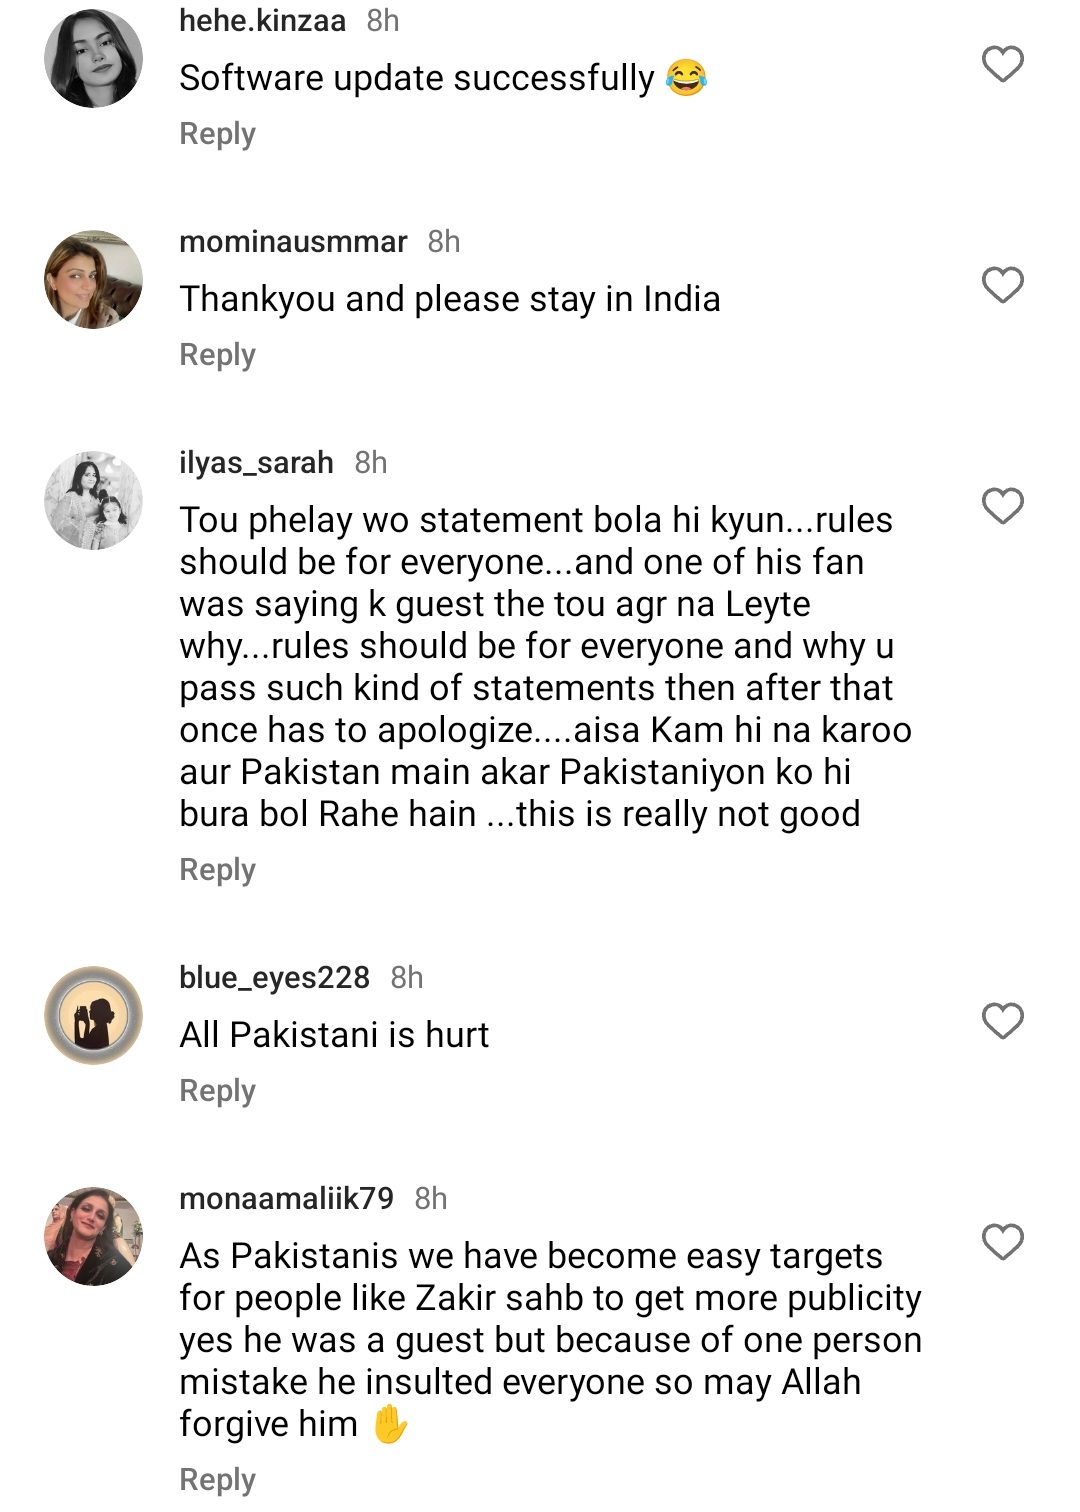The height and width of the screenshot is (1512, 1080).
Task: Reply to monaamaliik79's comment
Action: pyautogui.click(x=217, y=1480)
